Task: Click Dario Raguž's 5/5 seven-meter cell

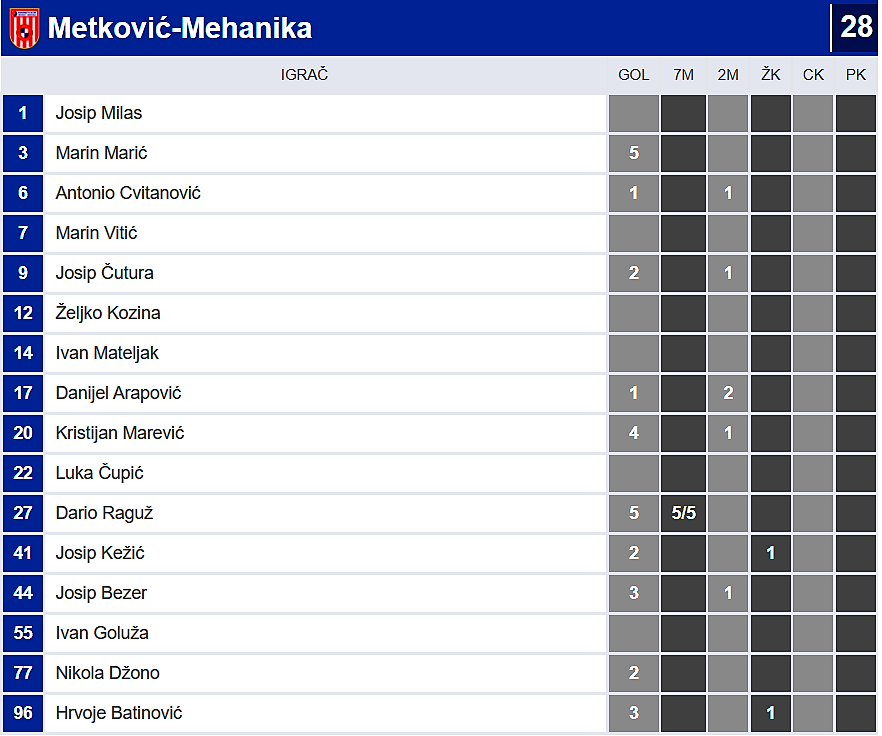Action: [x=684, y=513]
